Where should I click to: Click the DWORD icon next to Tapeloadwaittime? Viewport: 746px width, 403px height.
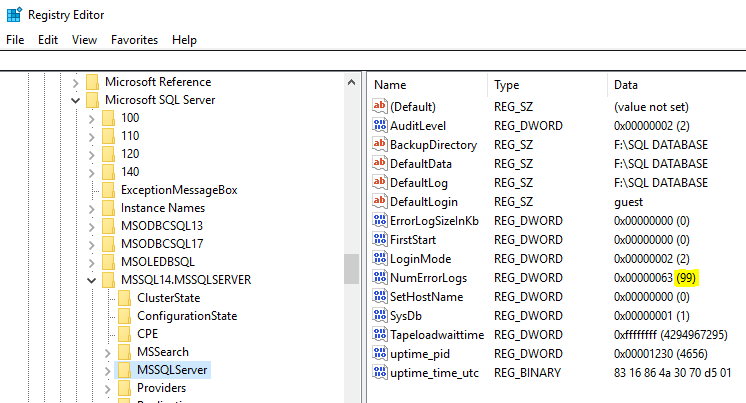(380, 334)
